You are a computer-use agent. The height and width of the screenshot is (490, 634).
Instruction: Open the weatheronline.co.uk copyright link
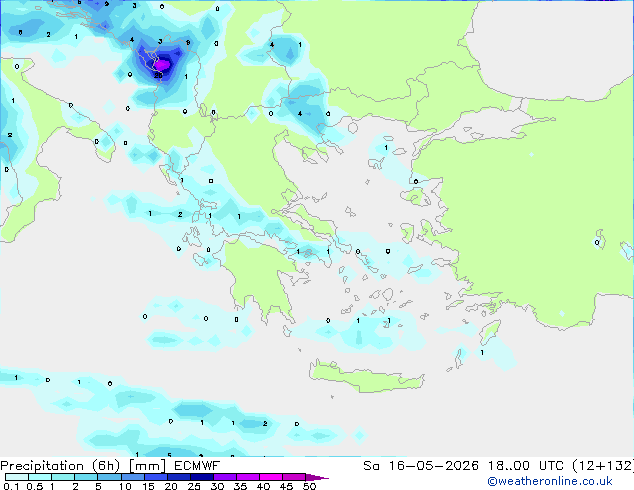[550, 481]
